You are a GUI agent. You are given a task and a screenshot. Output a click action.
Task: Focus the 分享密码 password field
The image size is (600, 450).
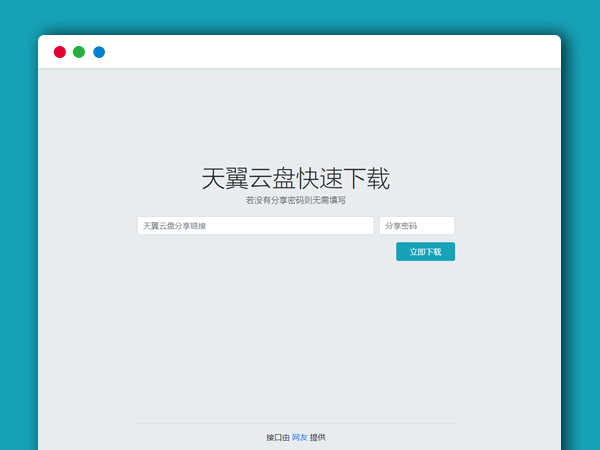417,226
